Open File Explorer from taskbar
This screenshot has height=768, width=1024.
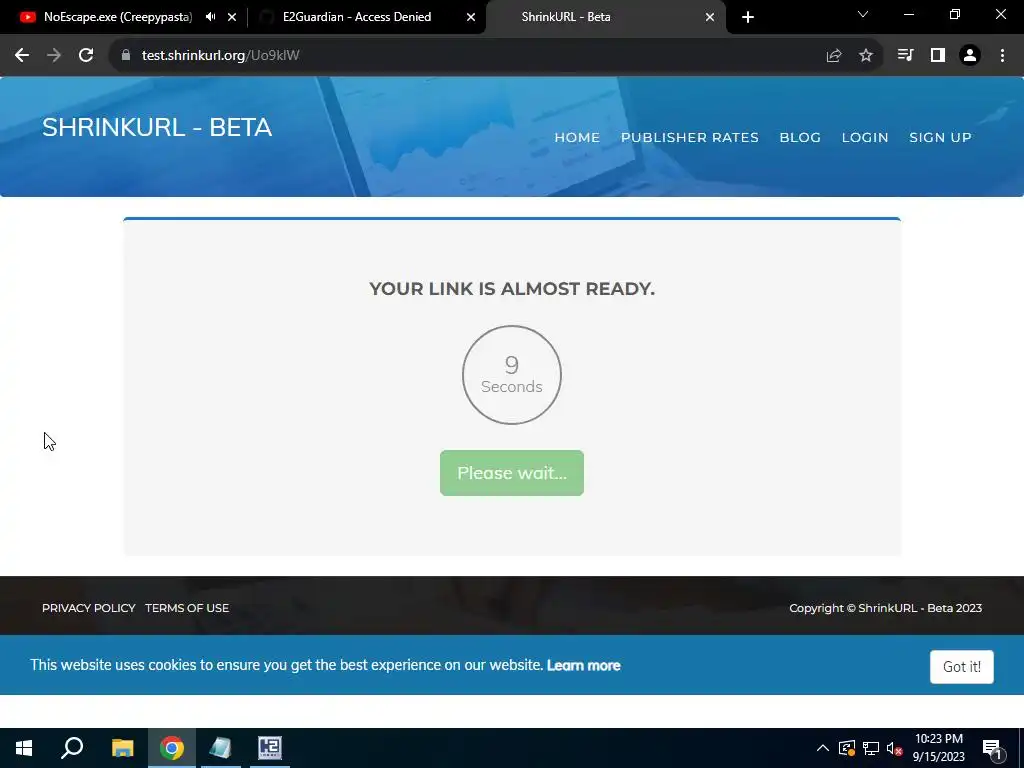click(122, 748)
